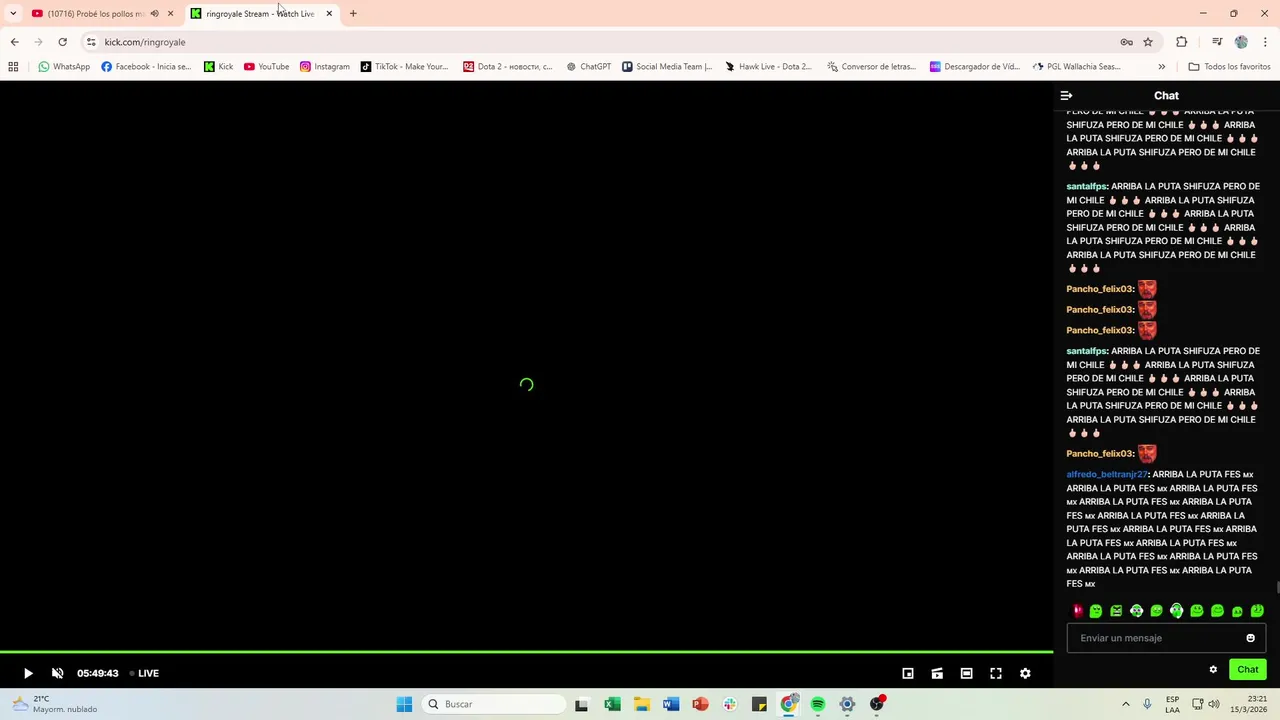Open a new browser tab
The image size is (1280, 720).
click(353, 13)
